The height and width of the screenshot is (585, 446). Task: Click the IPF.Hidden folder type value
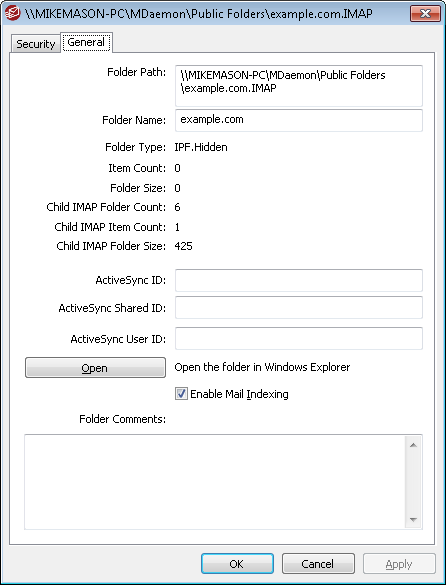(201, 147)
